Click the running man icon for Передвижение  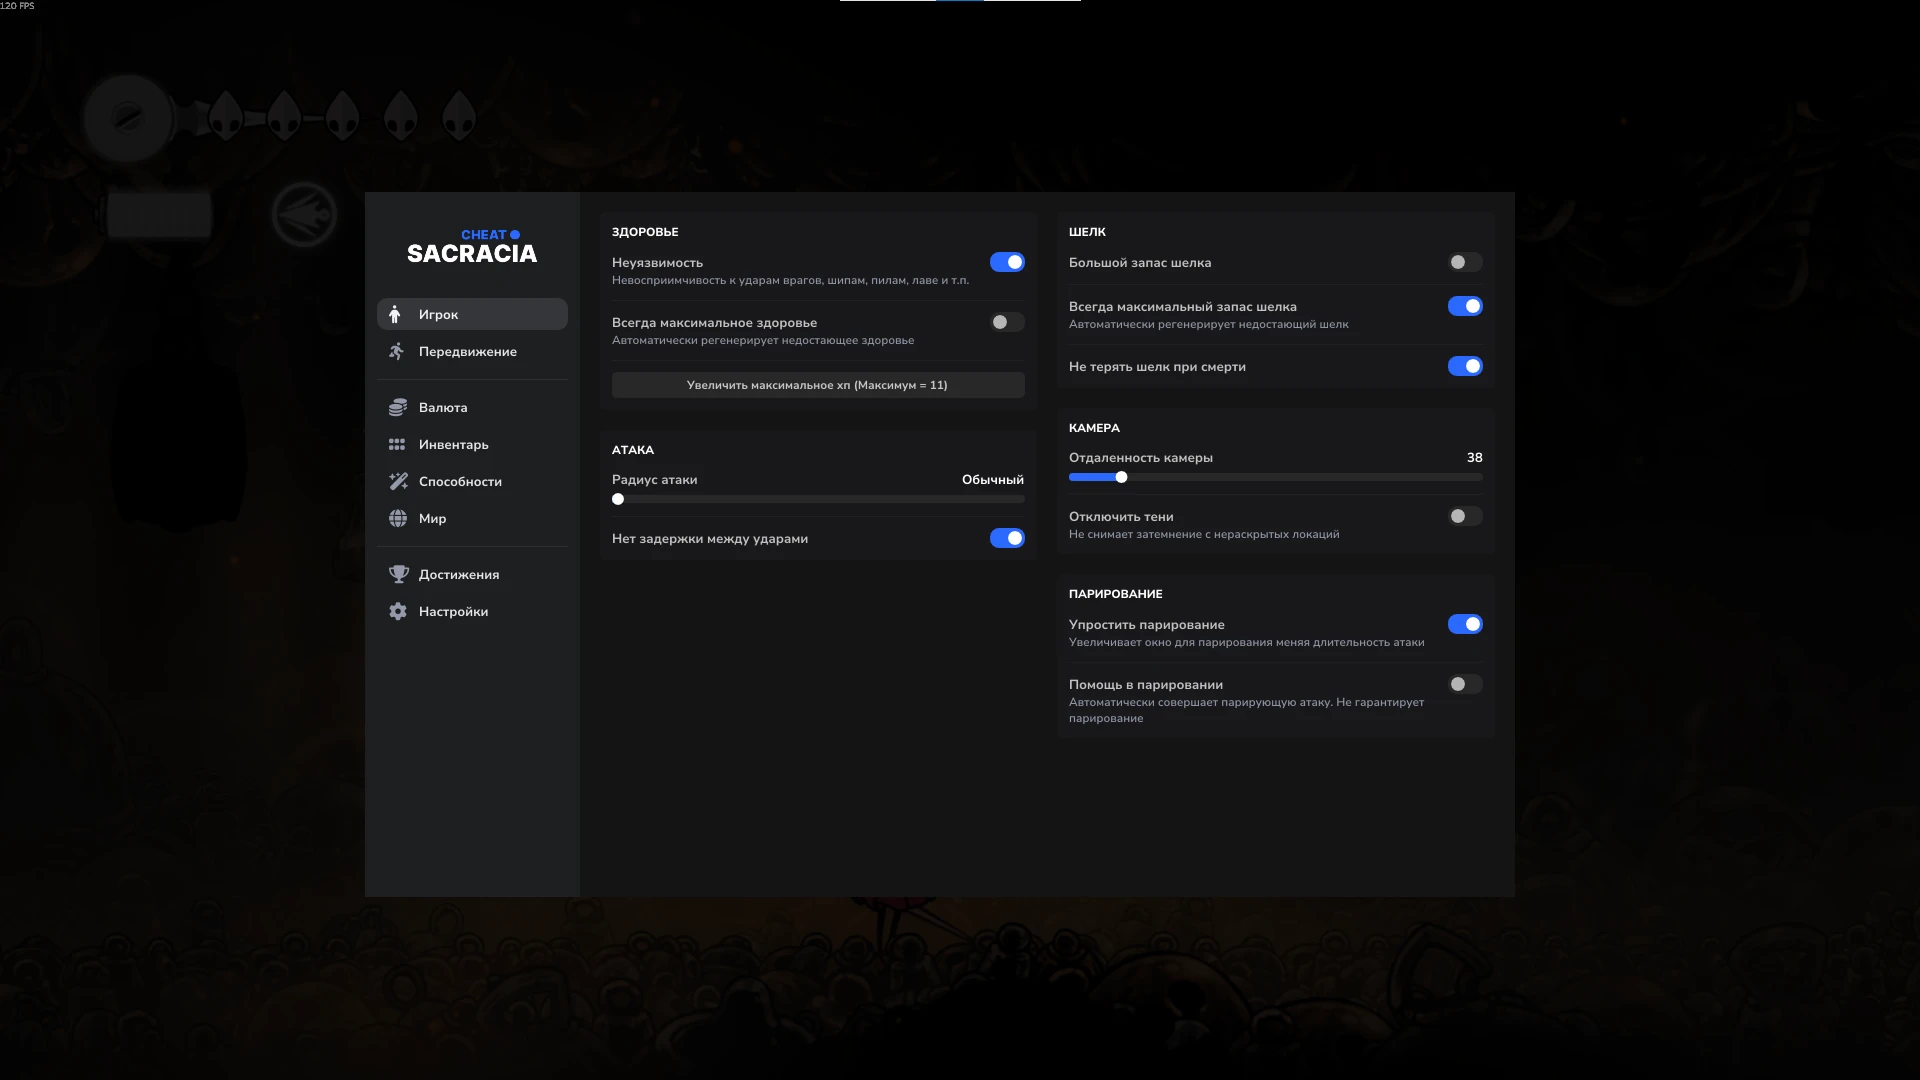tap(397, 351)
